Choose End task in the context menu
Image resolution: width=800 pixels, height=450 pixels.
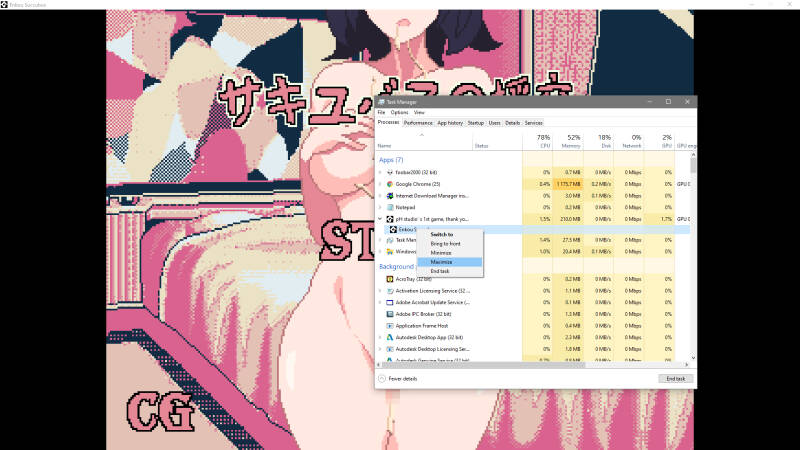[449, 271]
